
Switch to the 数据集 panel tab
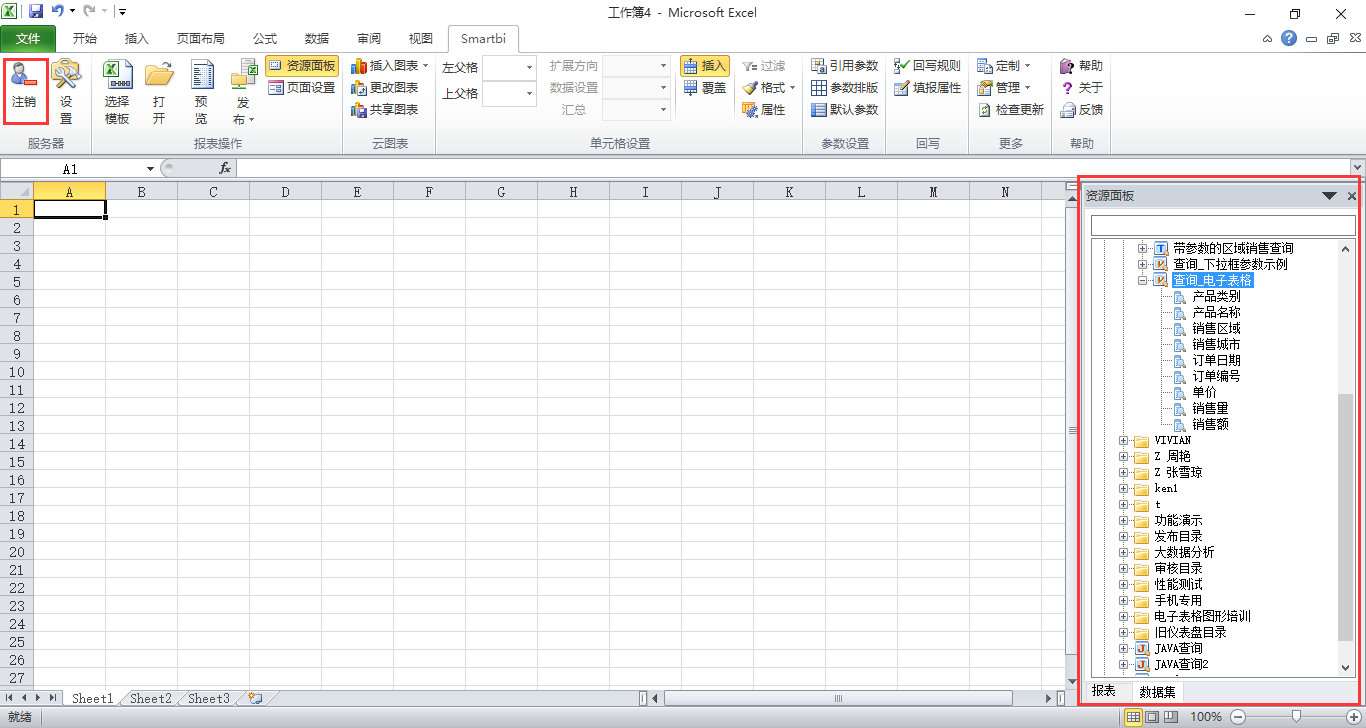pos(1156,691)
